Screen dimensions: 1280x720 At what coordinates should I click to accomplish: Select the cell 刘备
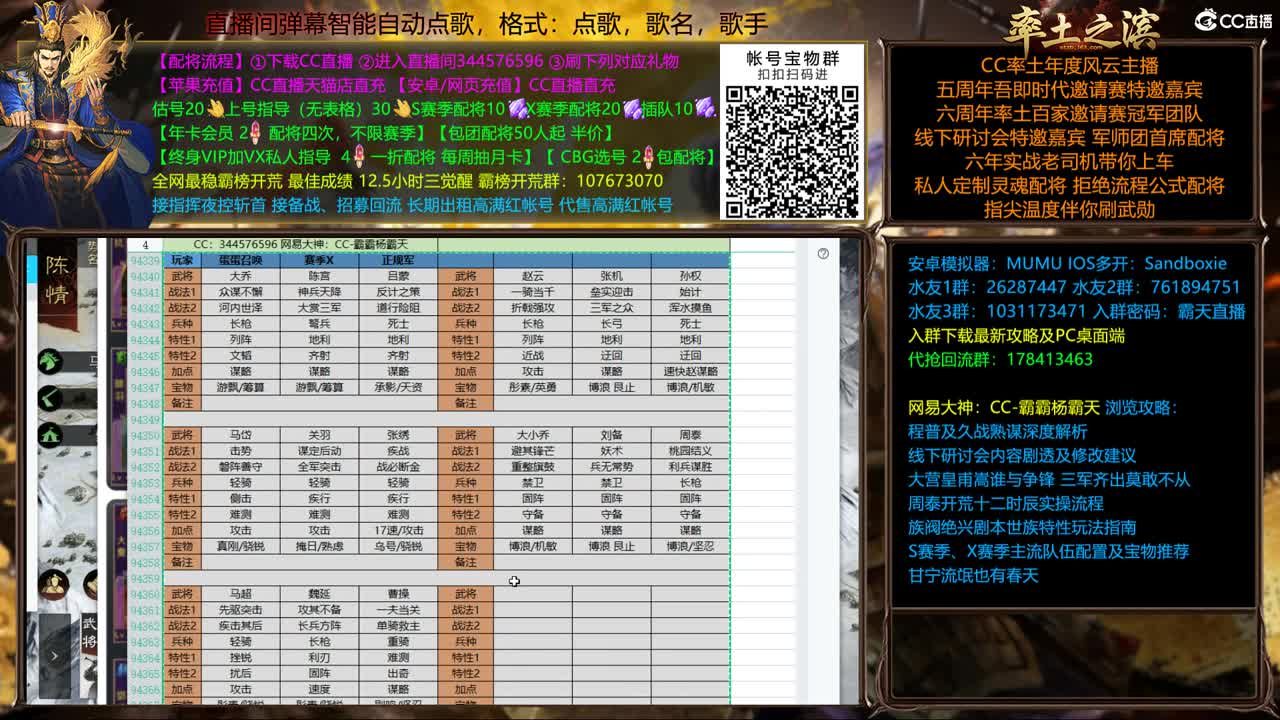coord(611,435)
